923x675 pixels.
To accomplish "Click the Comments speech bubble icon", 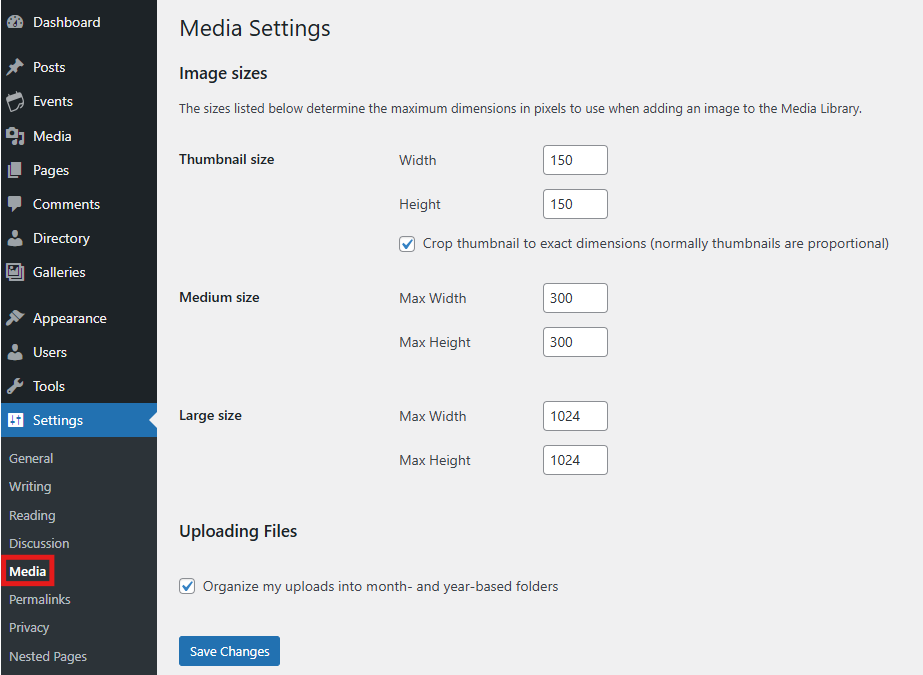I will click(x=15, y=204).
